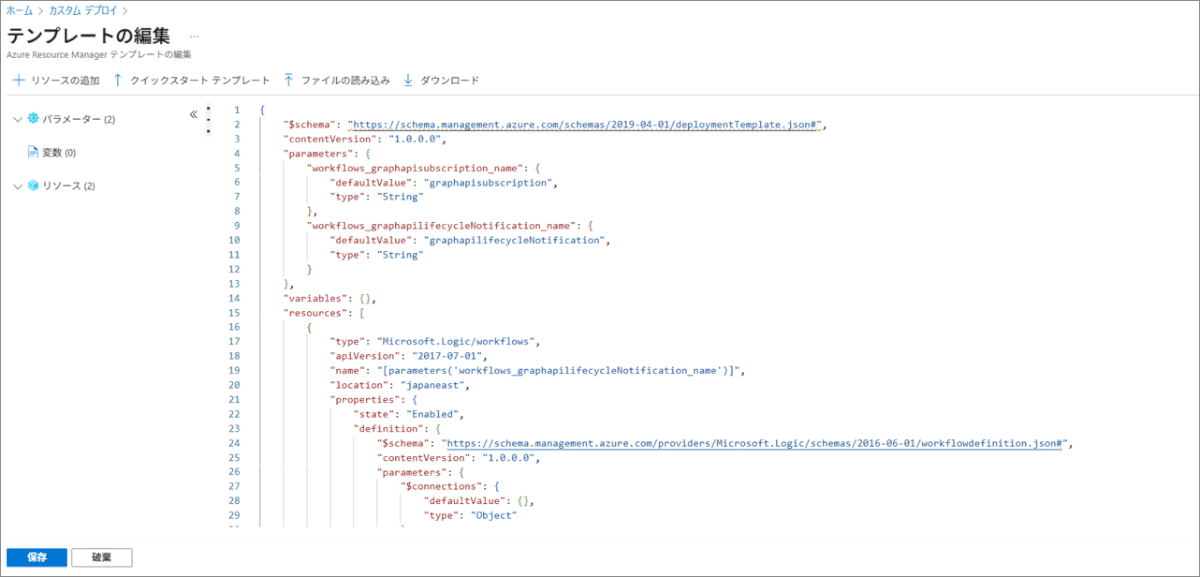
Task: Click line number 1 in editor gutter
Action: pos(236,110)
